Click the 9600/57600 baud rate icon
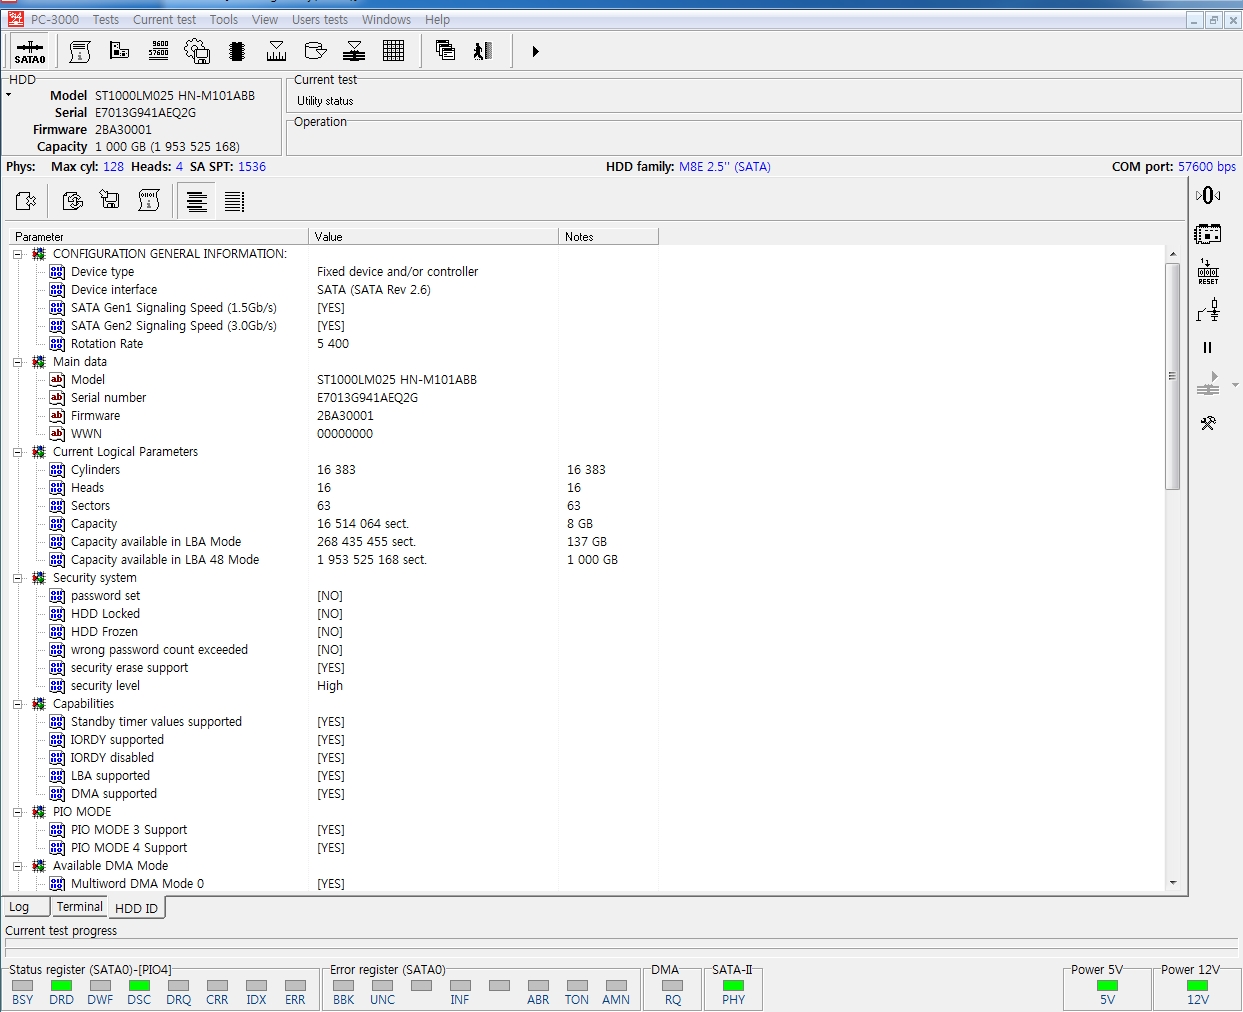The height and width of the screenshot is (1012, 1243). click(x=159, y=51)
